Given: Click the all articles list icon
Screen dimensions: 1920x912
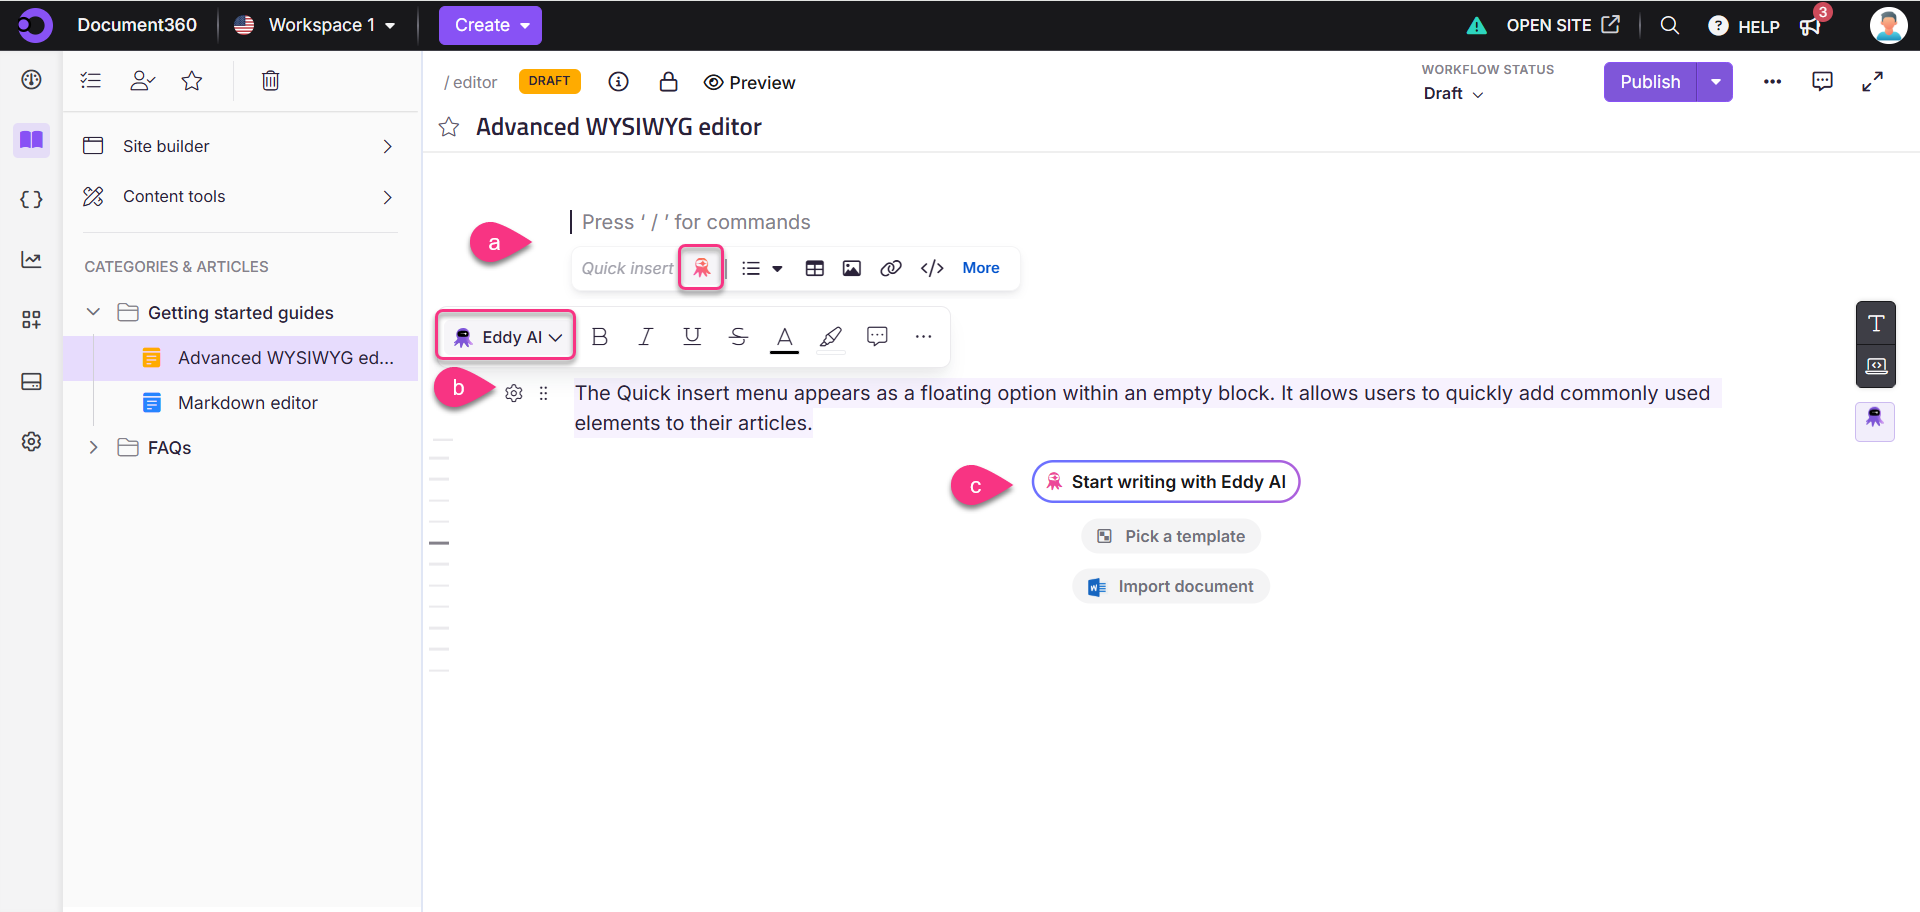Looking at the screenshot, I should [91, 81].
